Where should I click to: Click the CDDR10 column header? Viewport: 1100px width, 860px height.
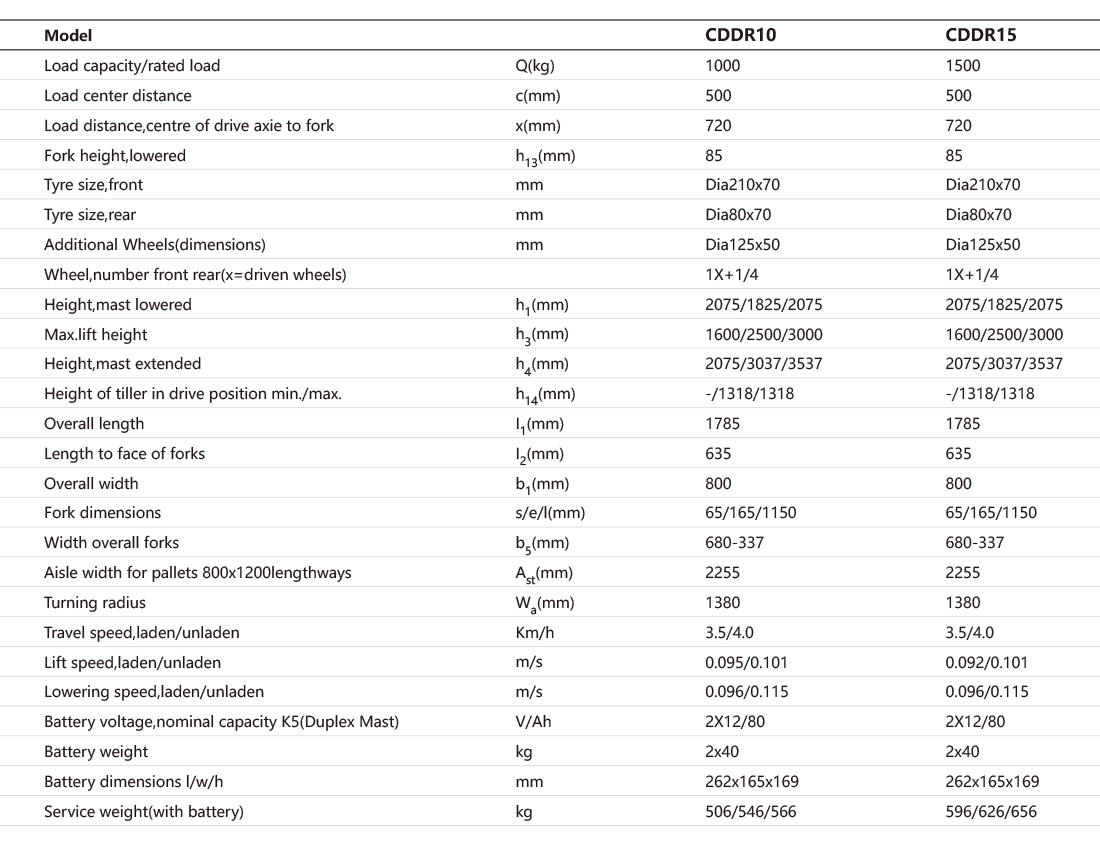pyautogui.click(x=740, y=36)
